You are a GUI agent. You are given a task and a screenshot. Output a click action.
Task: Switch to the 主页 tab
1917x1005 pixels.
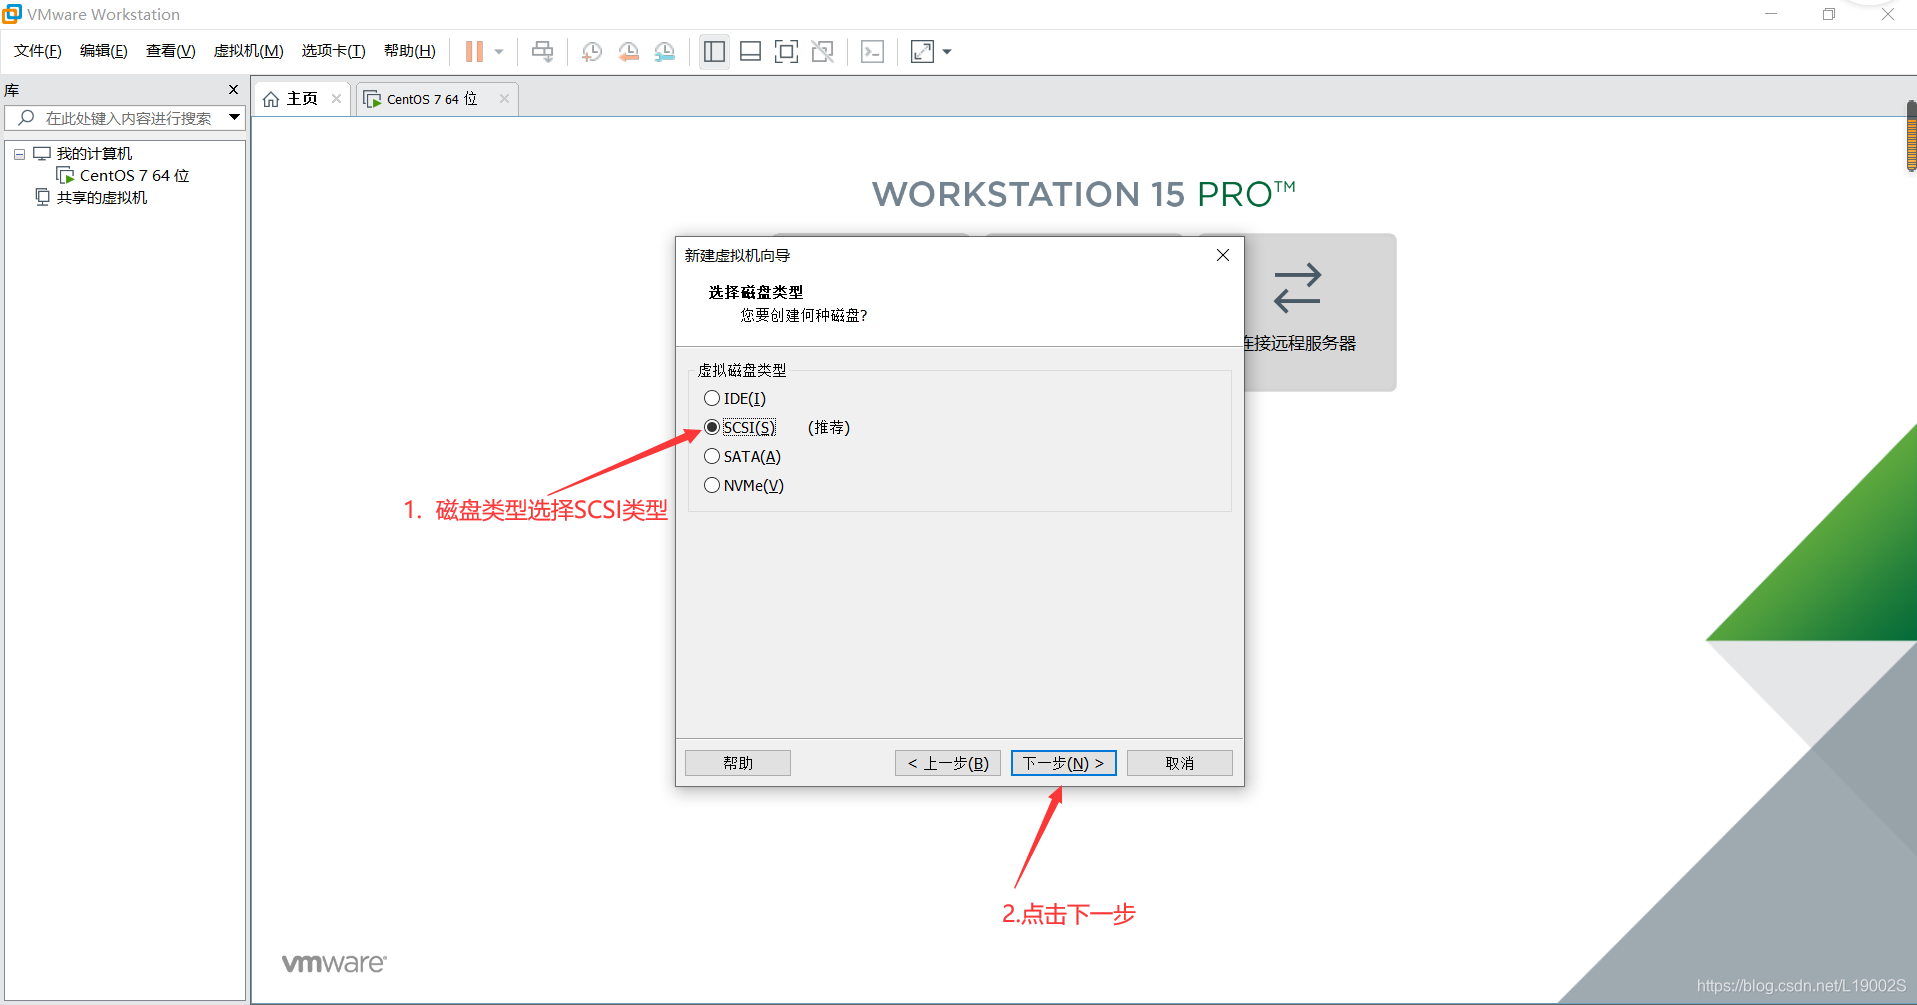point(302,98)
